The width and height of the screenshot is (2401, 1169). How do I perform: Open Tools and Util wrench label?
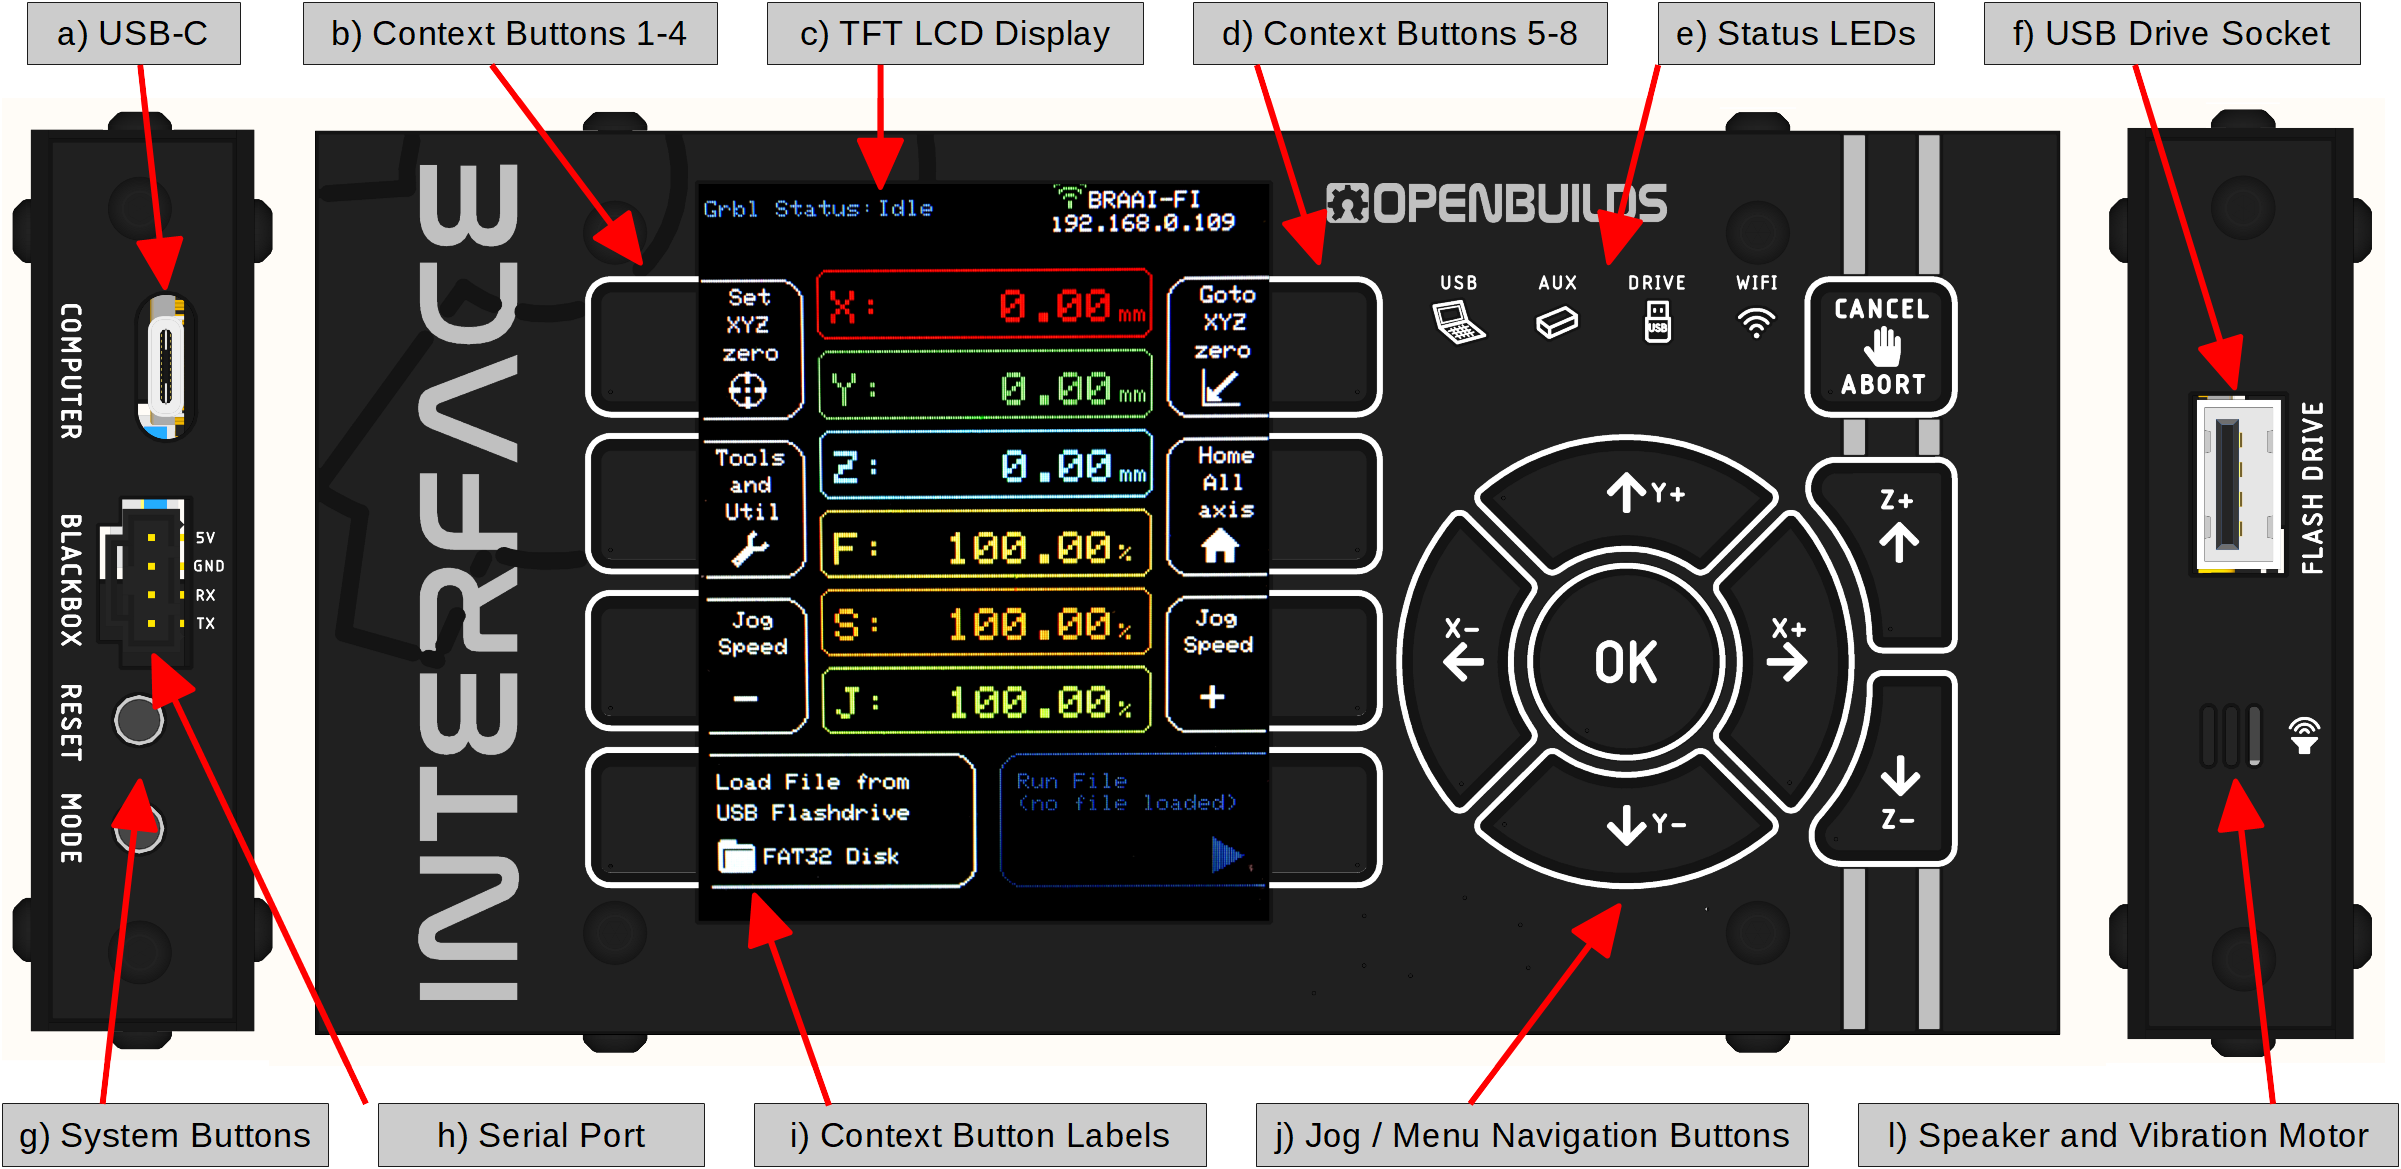tap(750, 508)
